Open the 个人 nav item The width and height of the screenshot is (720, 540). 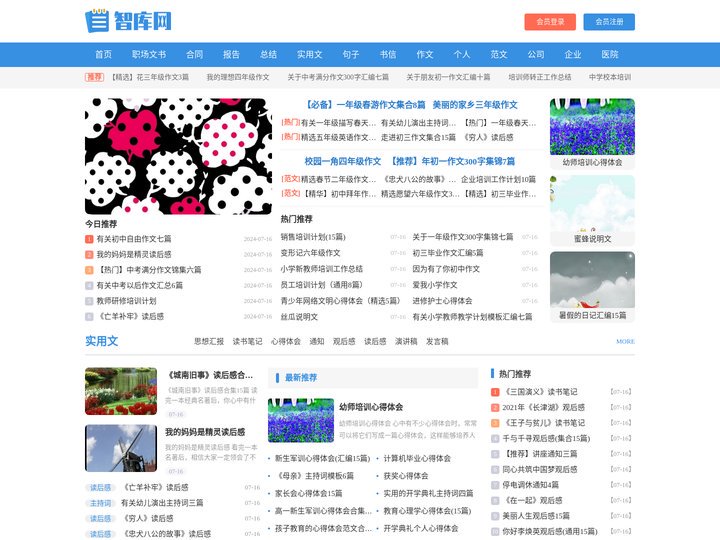point(462,55)
